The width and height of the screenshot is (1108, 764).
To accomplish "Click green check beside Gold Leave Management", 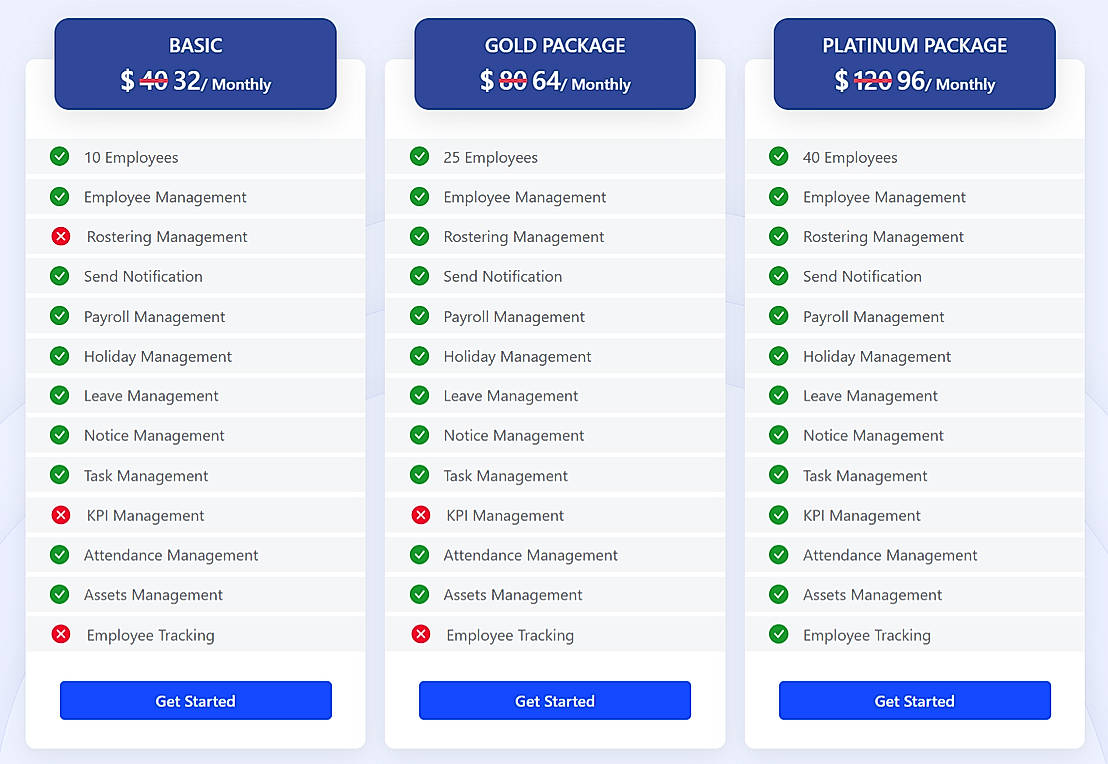I will [420, 395].
